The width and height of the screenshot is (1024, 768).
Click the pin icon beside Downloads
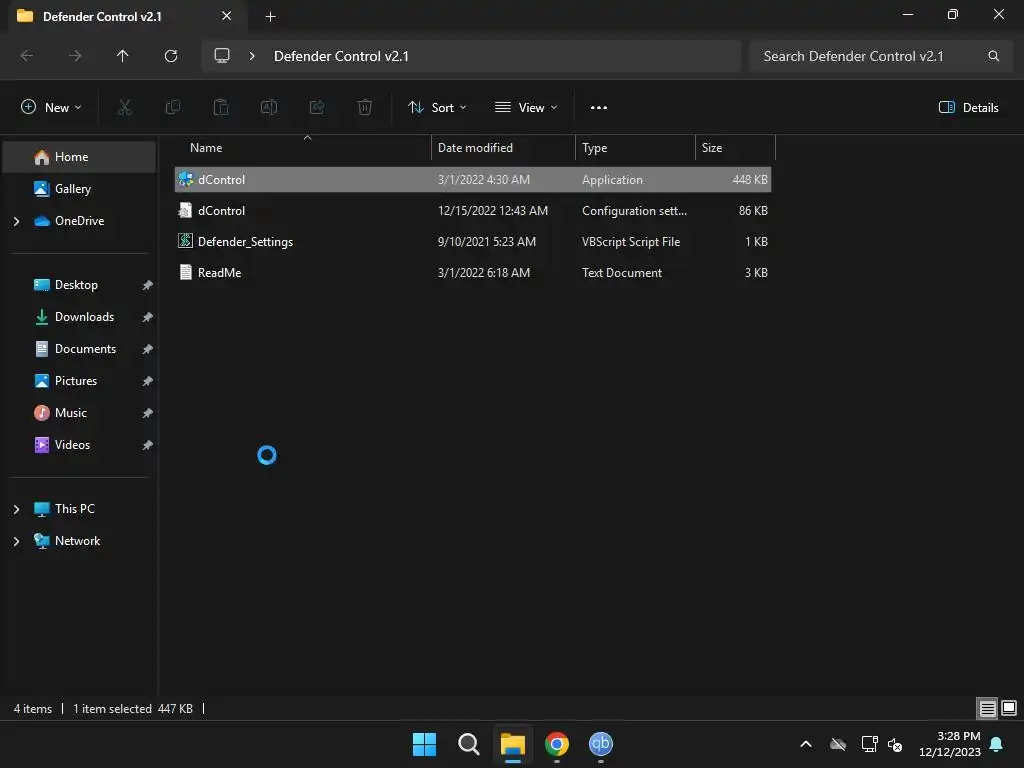(x=148, y=317)
